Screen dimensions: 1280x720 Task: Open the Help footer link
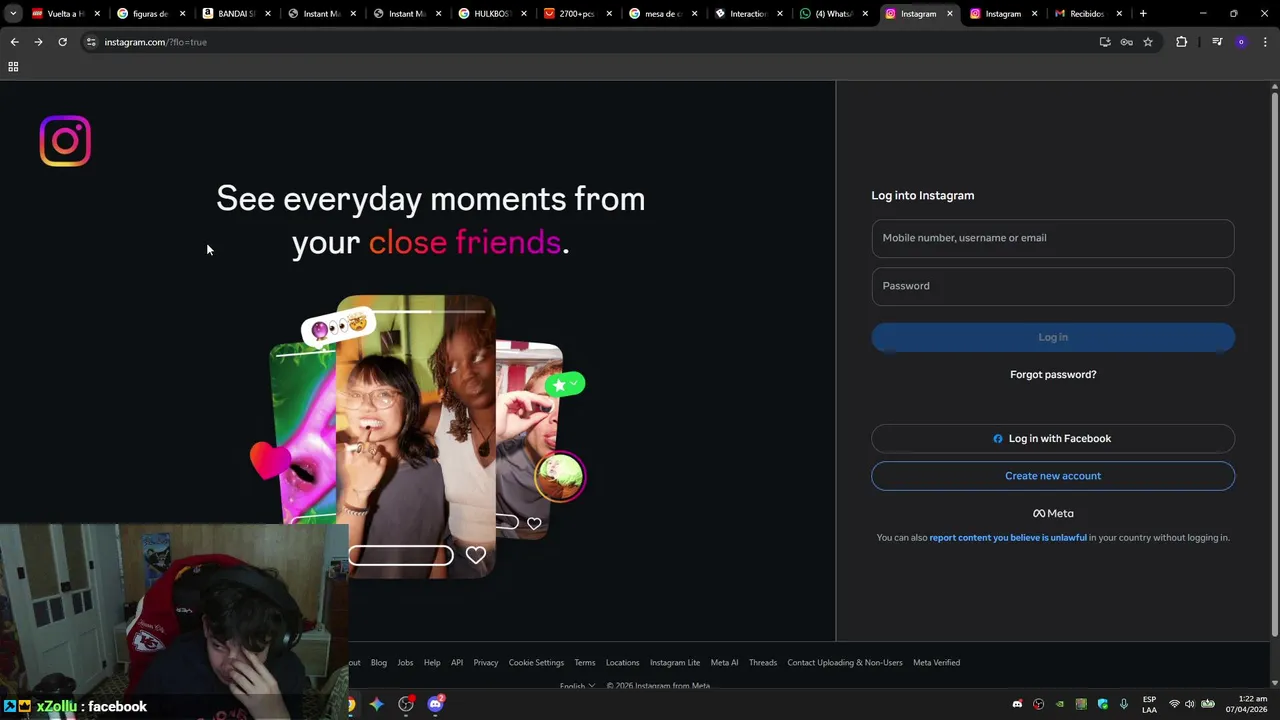(x=432, y=663)
